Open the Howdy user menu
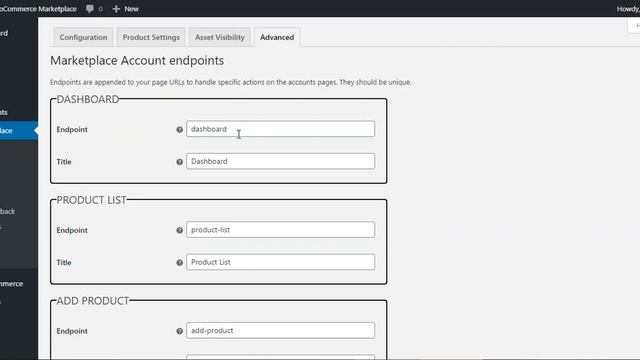This screenshot has height=360, width=640. click(628, 9)
